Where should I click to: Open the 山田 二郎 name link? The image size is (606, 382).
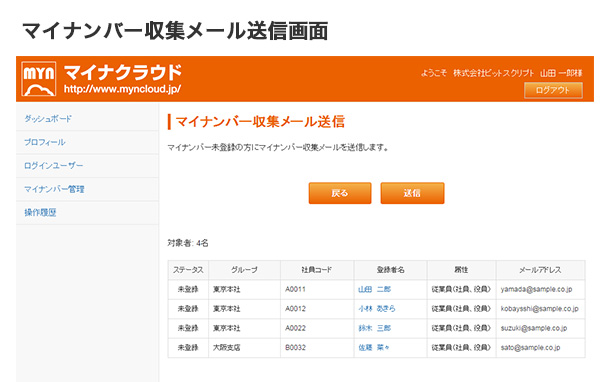(x=374, y=289)
